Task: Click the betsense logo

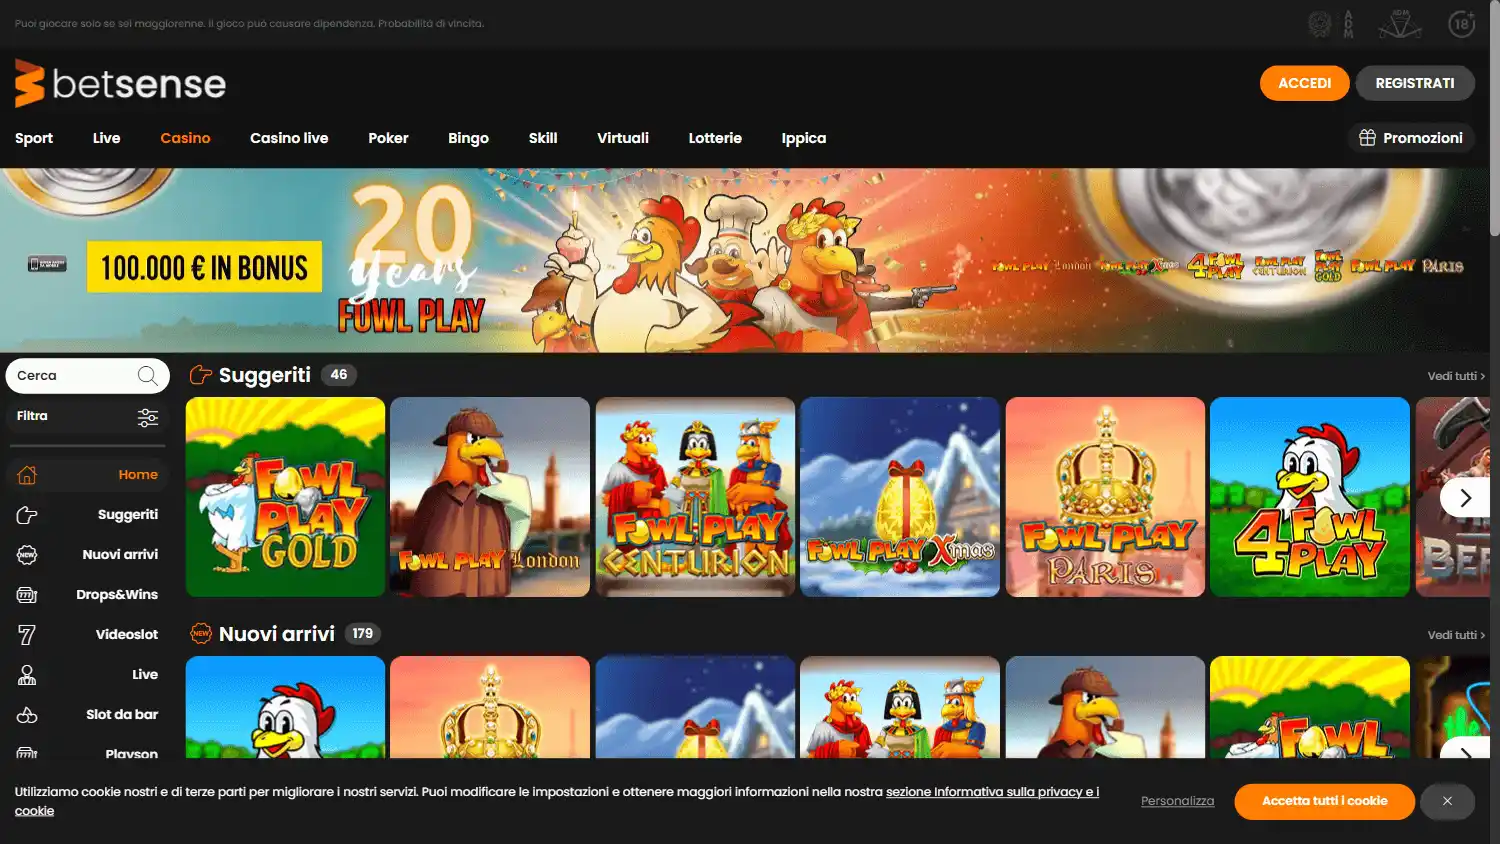Action: [120, 83]
